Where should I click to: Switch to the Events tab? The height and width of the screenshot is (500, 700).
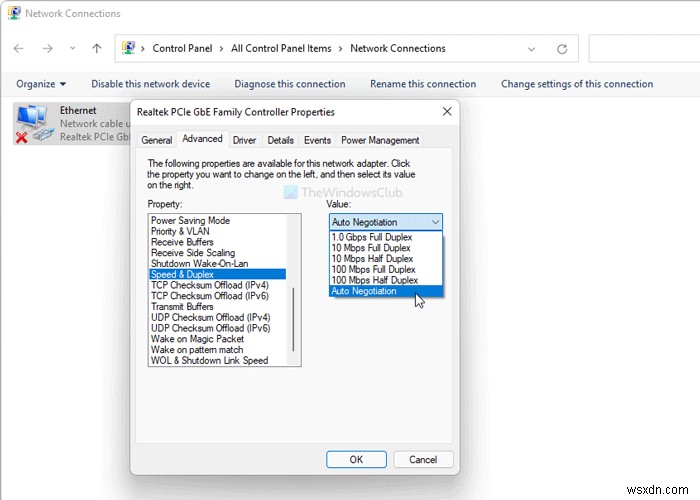pyautogui.click(x=317, y=140)
